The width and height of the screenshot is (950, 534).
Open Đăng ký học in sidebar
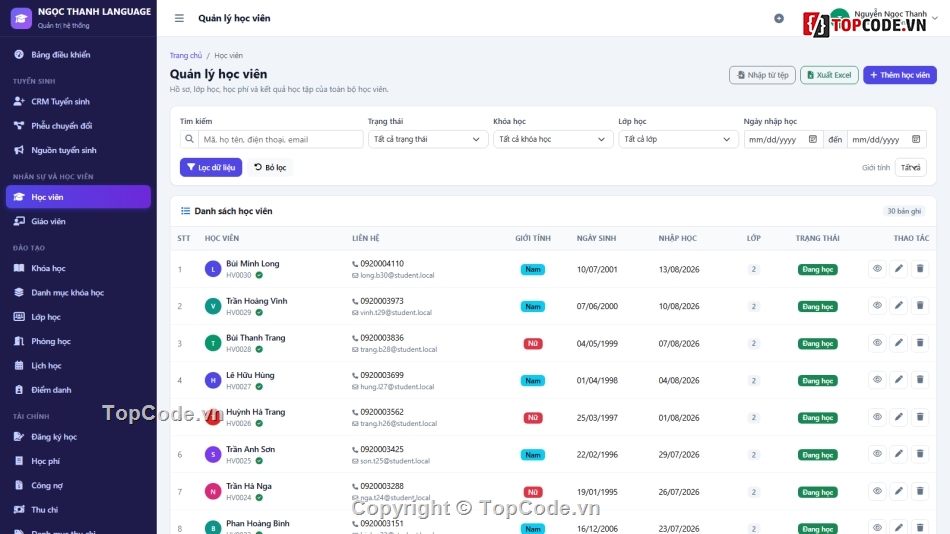coord(78,436)
